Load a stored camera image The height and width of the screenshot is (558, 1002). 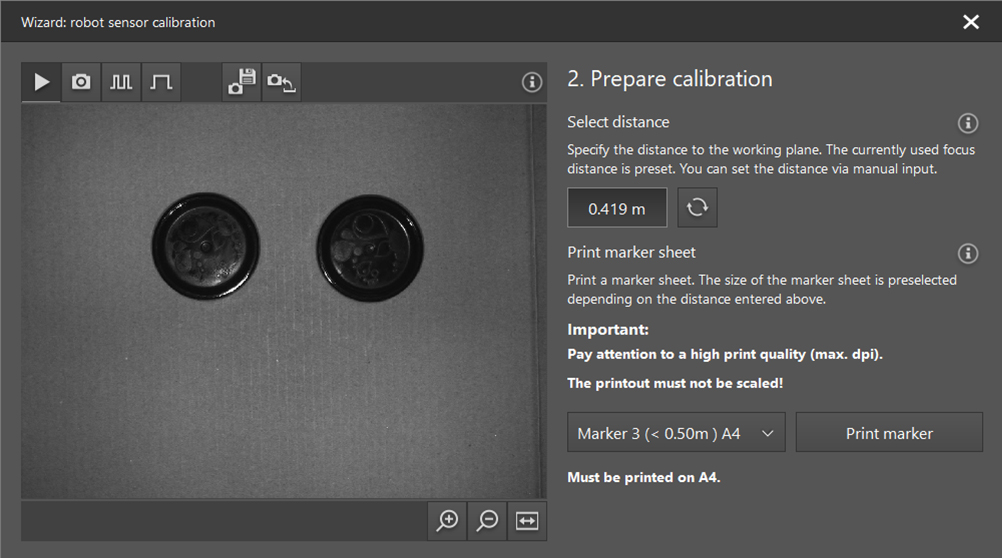click(281, 82)
